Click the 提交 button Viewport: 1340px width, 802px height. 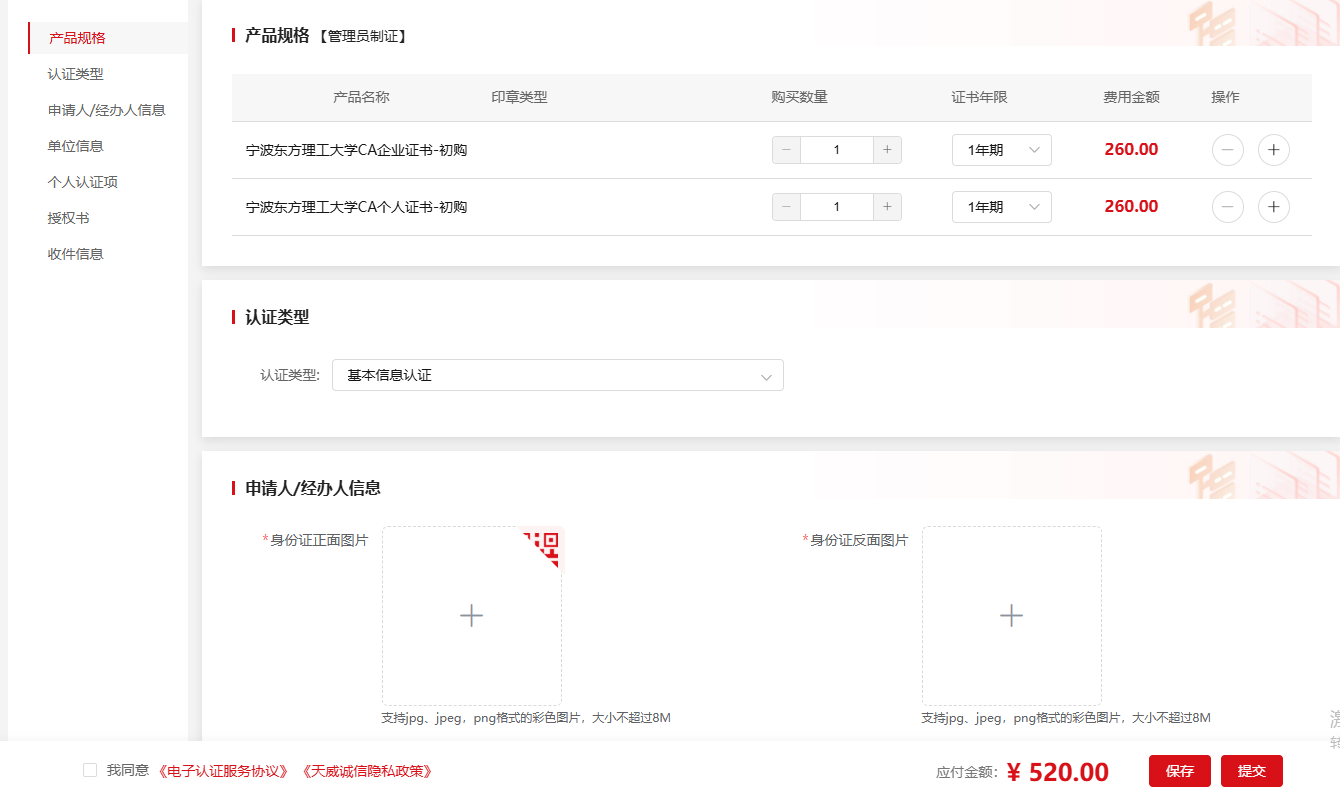[1251, 771]
